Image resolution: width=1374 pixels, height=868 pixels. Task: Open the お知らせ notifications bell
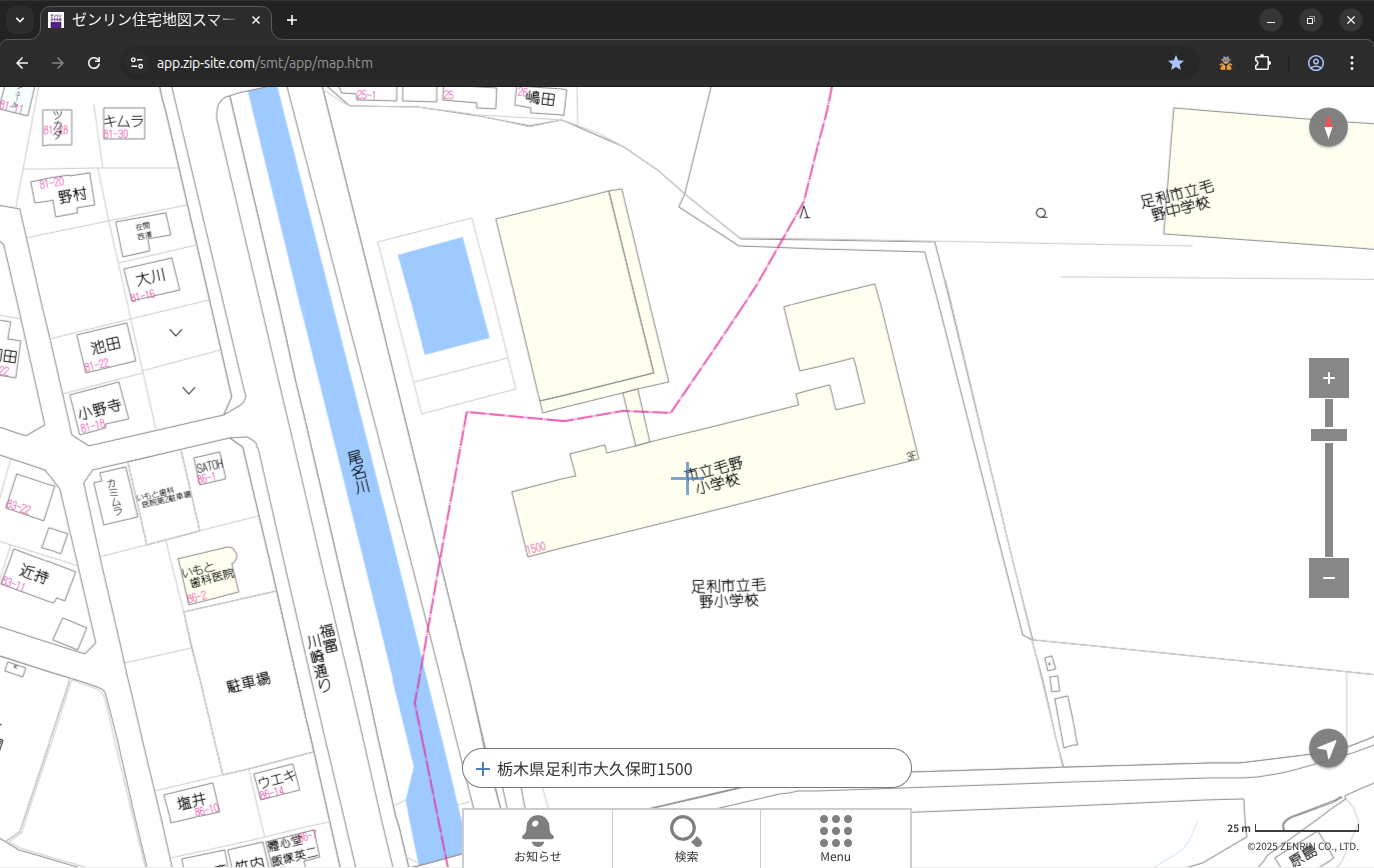point(538,838)
